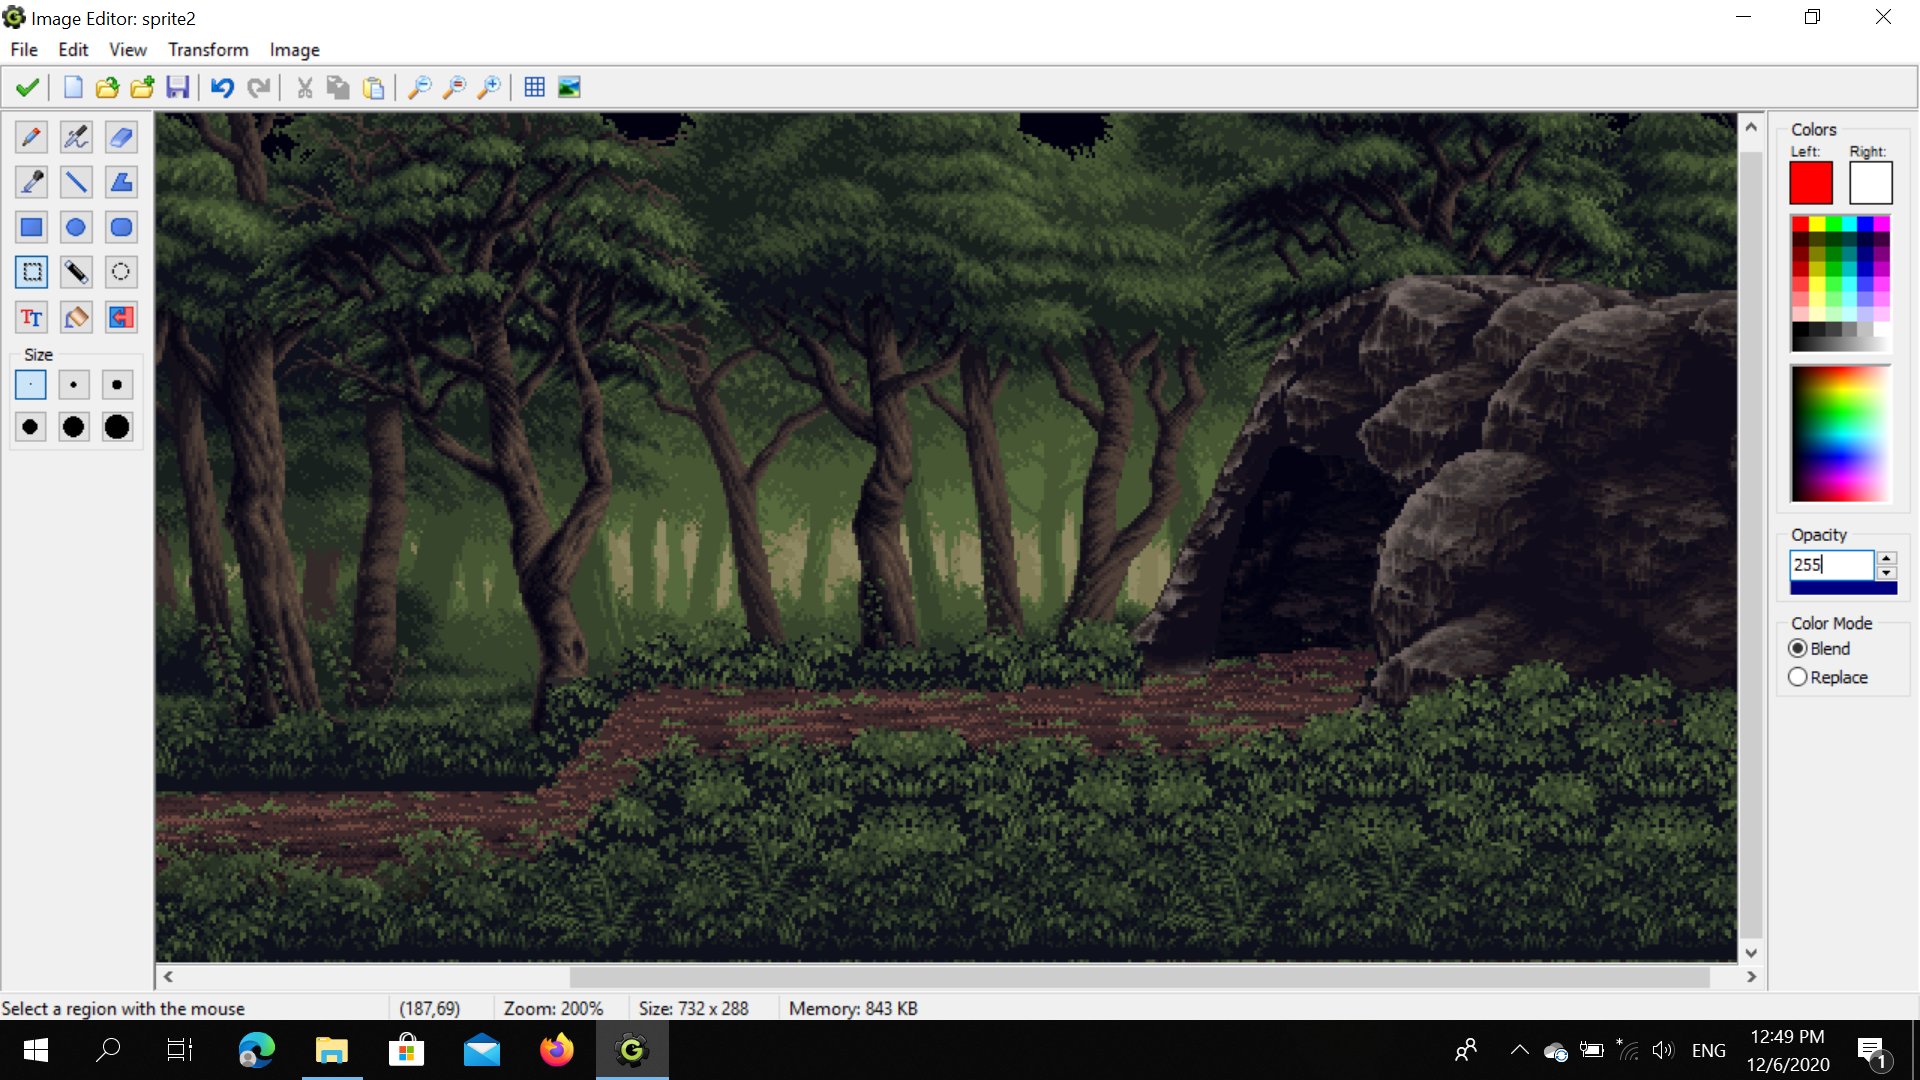Pick the Paint Bucket fill tool
This screenshot has width=1920, height=1080.
pos(76,317)
